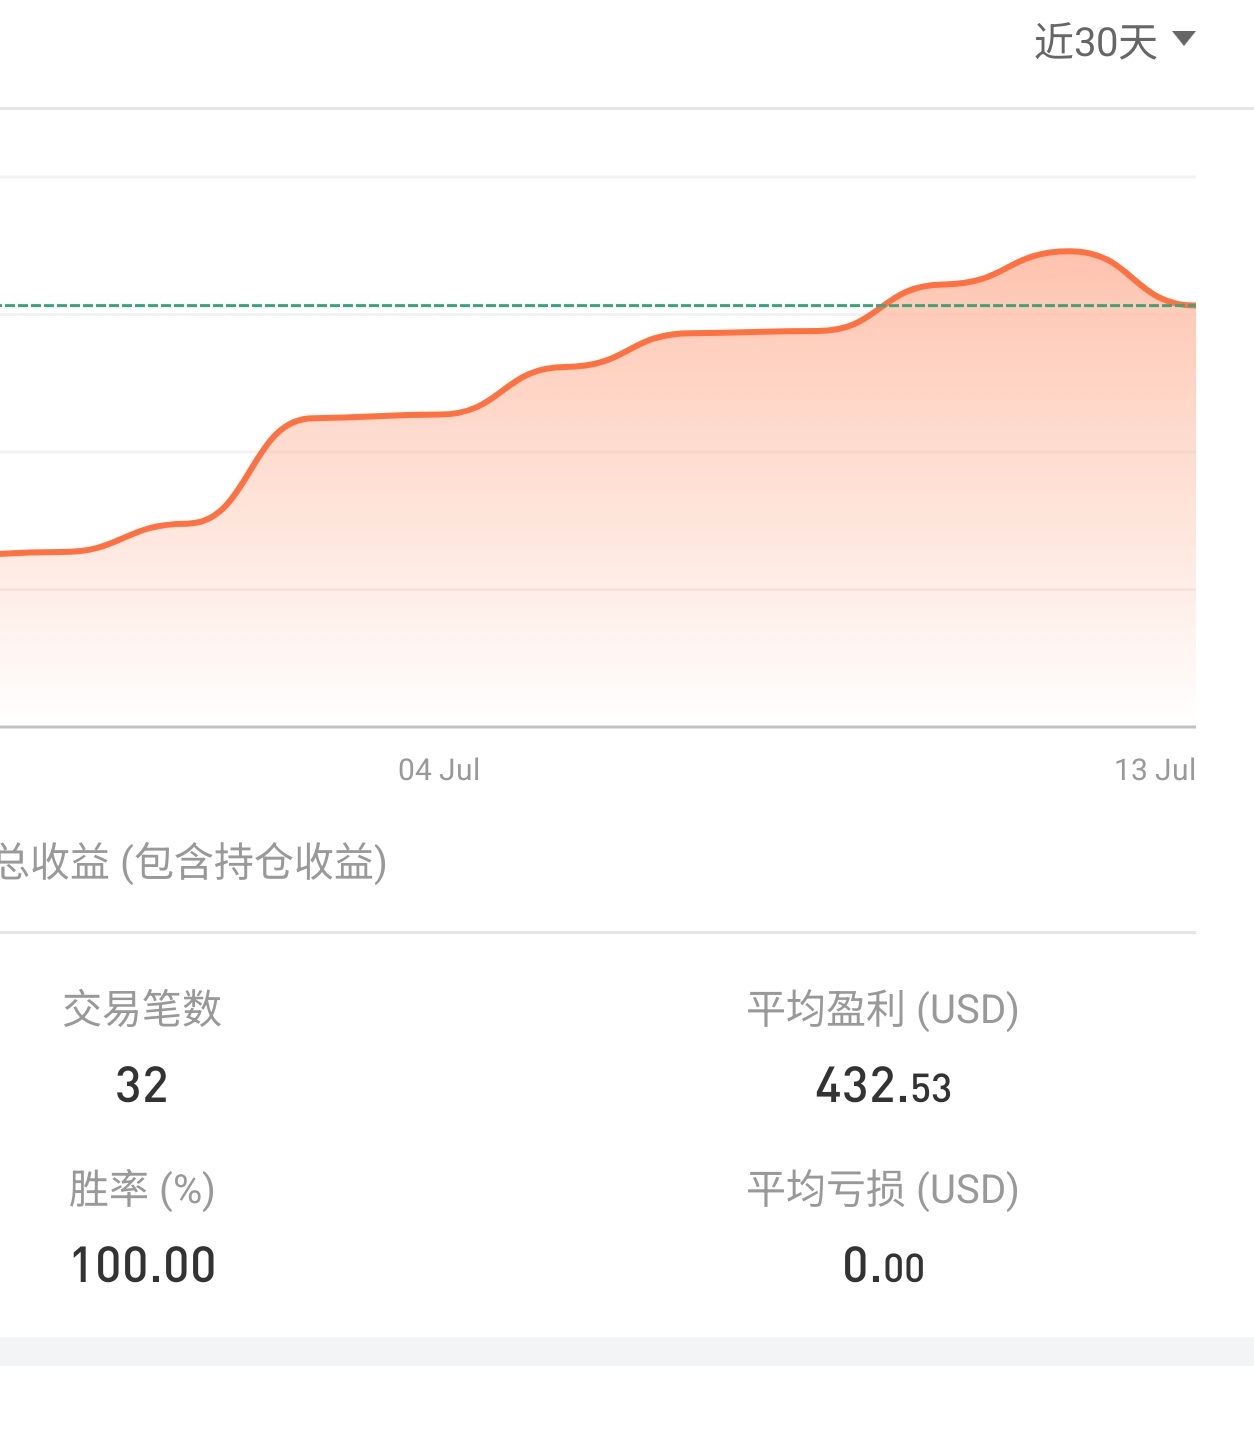Open the 近30天 time range dropdown
The image size is (1254, 1438).
(1096, 43)
